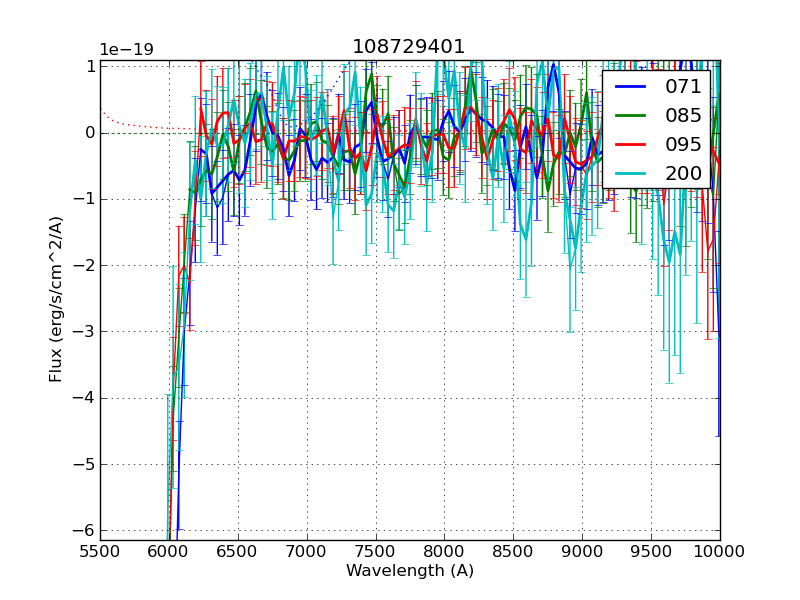Select the 095 legend label

pyautogui.click(x=683, y=144)
